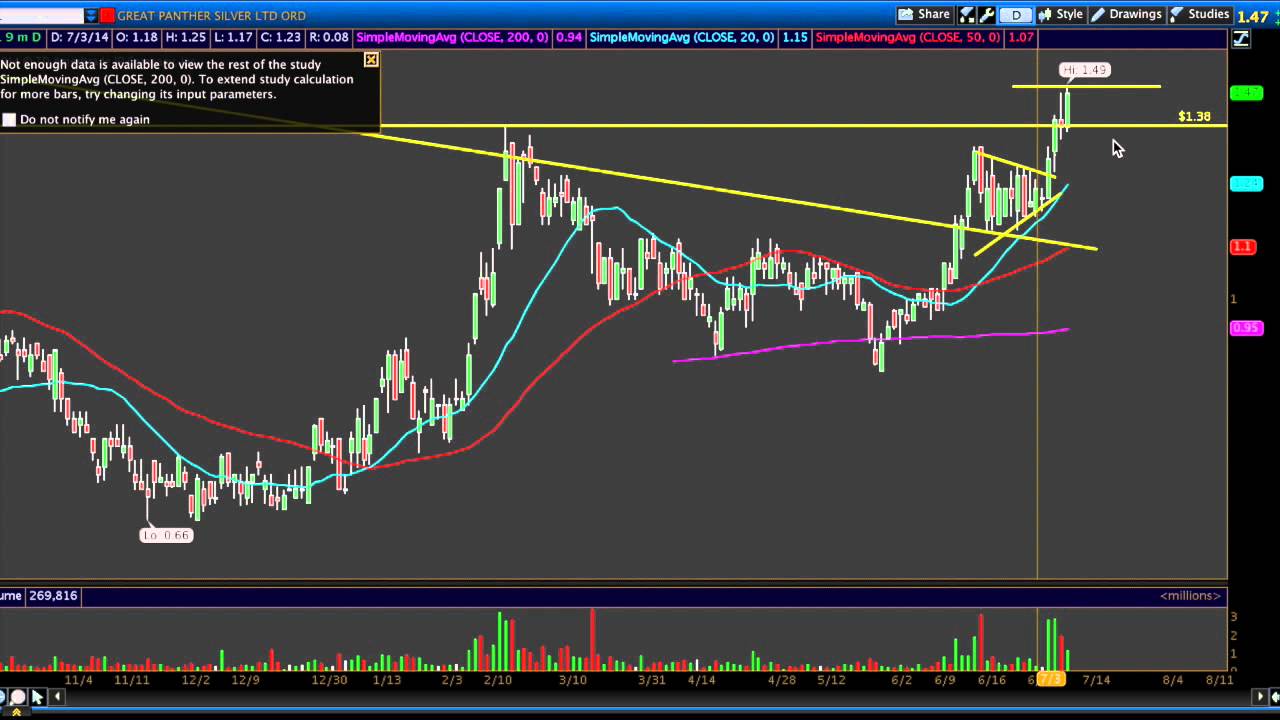The height and width of the screenshot is (720, 1280).
Task: Click the SimpleMovingAvg (CLOSE, 50, 0) label
Action: tap(908, 37)
